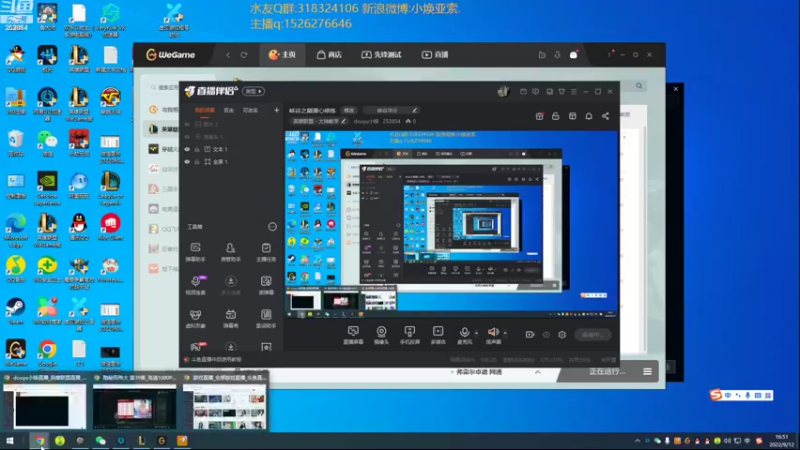800x450 pixels.
Task: Click Windows Start button
Action: coord(10,441)
